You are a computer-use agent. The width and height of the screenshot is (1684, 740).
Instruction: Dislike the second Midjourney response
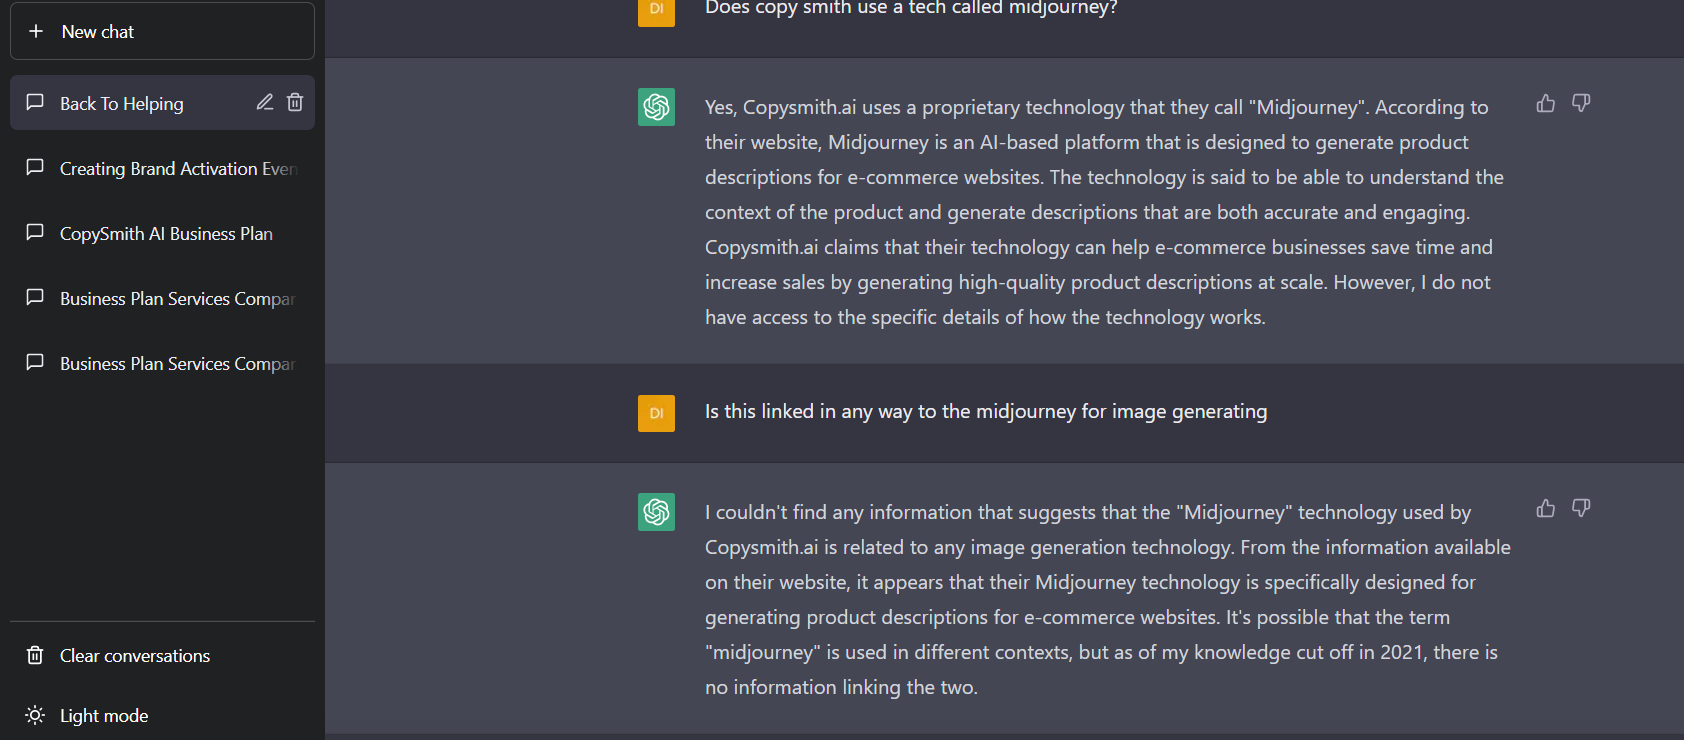(x=1581, y=508)
